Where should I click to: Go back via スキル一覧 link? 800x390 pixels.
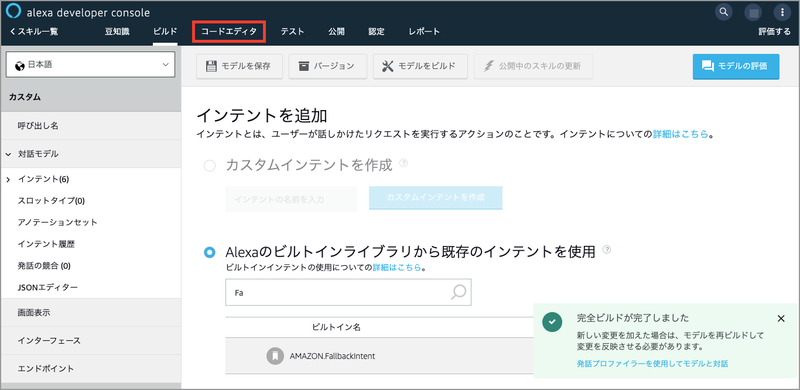point(34,32)
